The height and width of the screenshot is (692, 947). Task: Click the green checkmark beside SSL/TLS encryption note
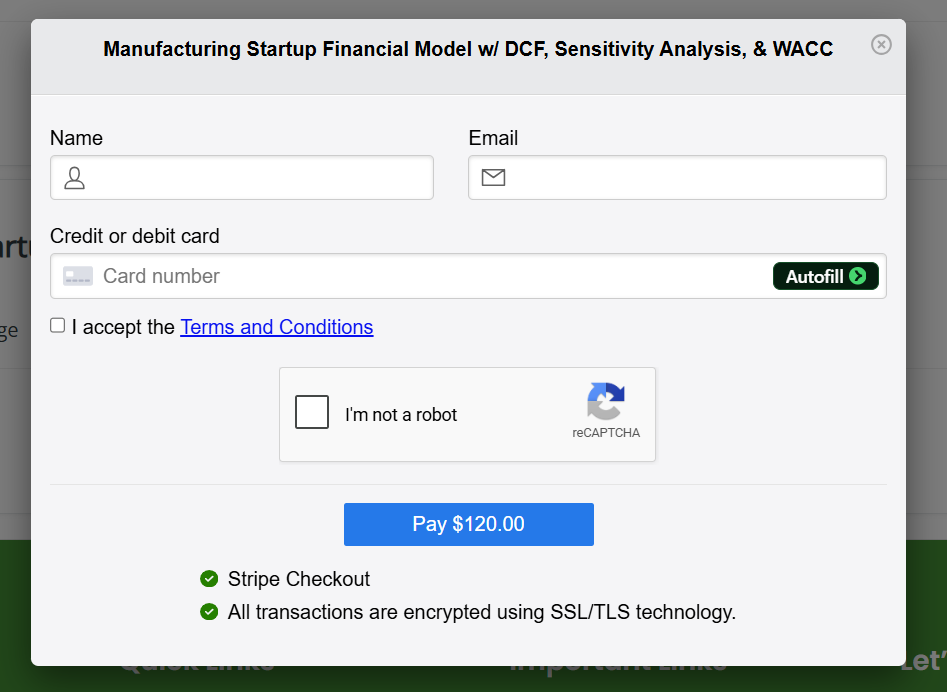click(x=209, y=612)
